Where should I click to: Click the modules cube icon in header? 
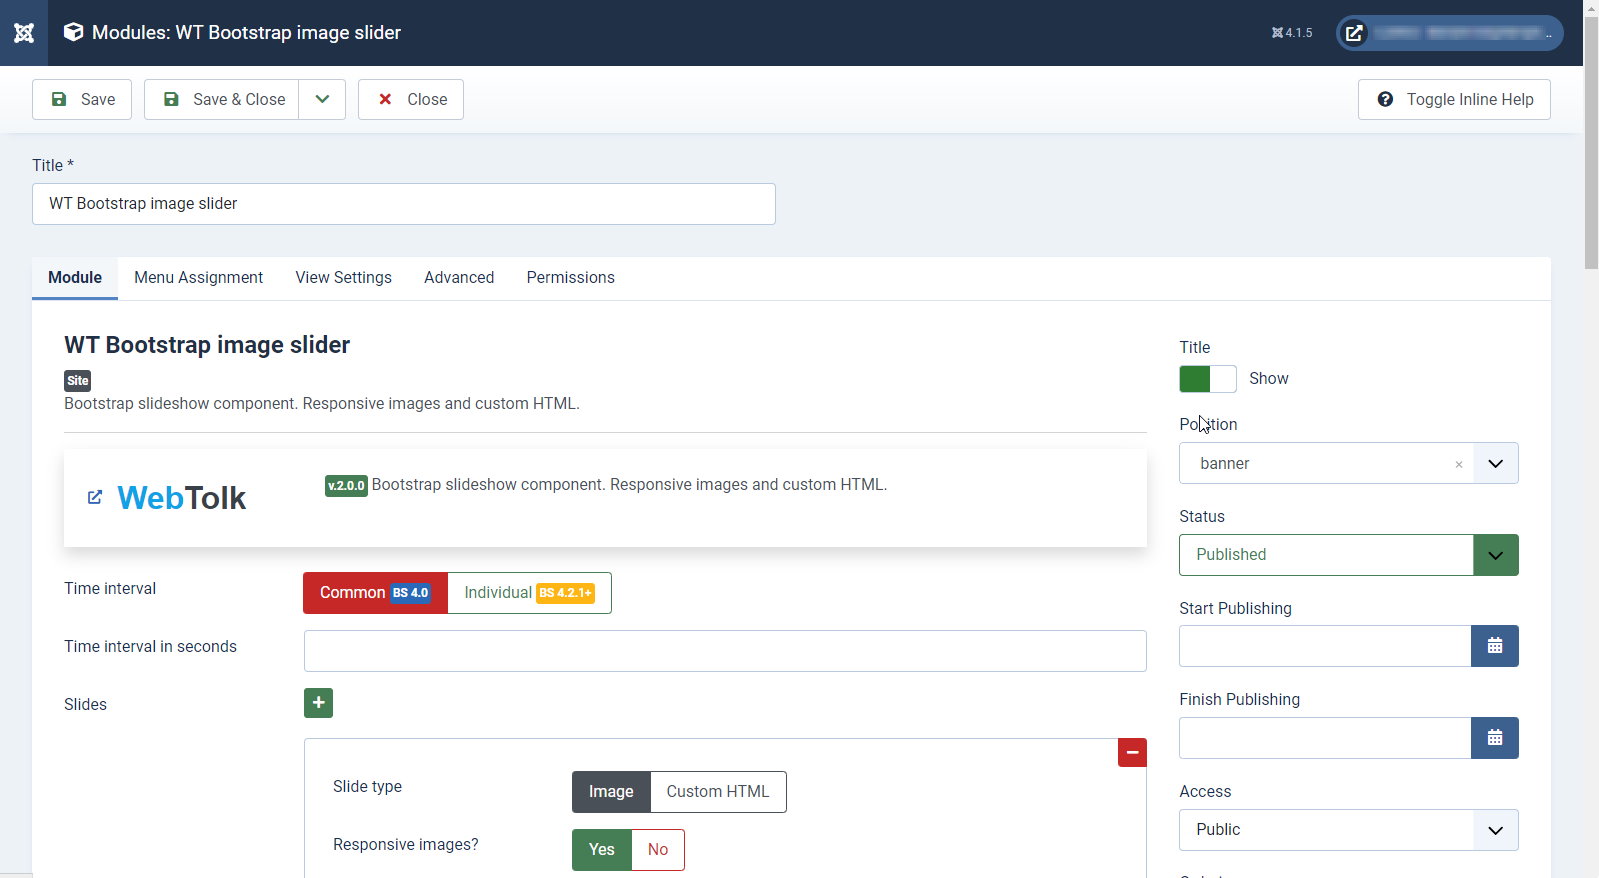tap(73, 32)
